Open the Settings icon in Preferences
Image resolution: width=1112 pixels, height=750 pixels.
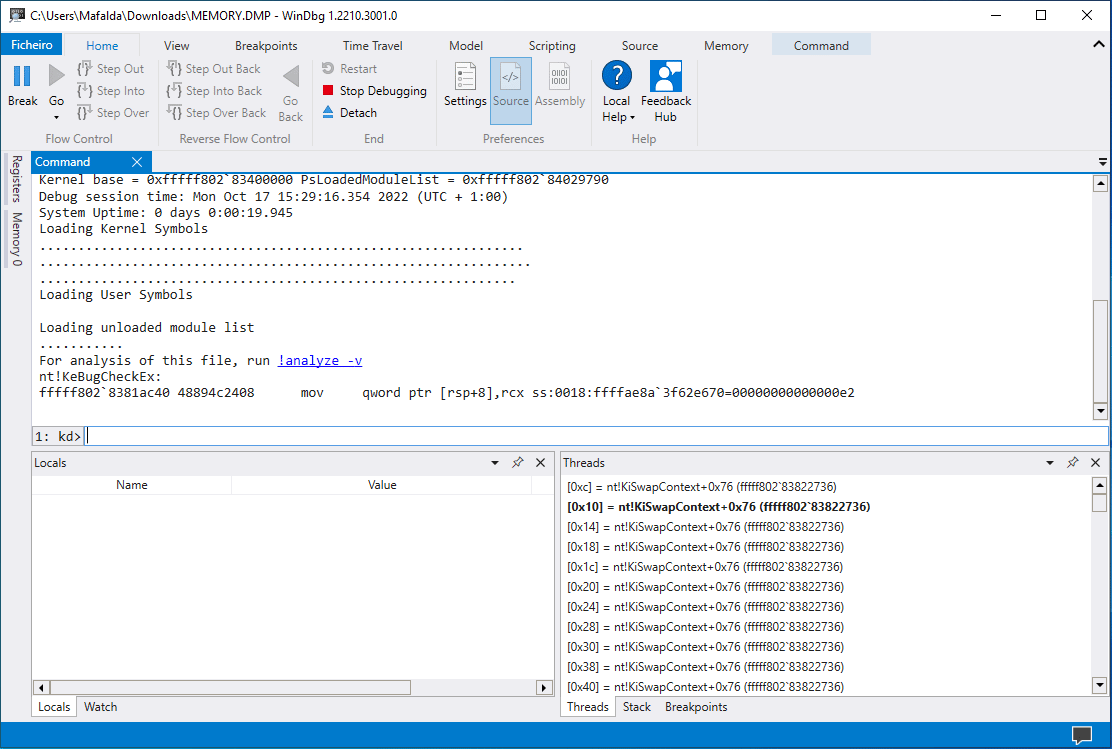tap(465, 77)
